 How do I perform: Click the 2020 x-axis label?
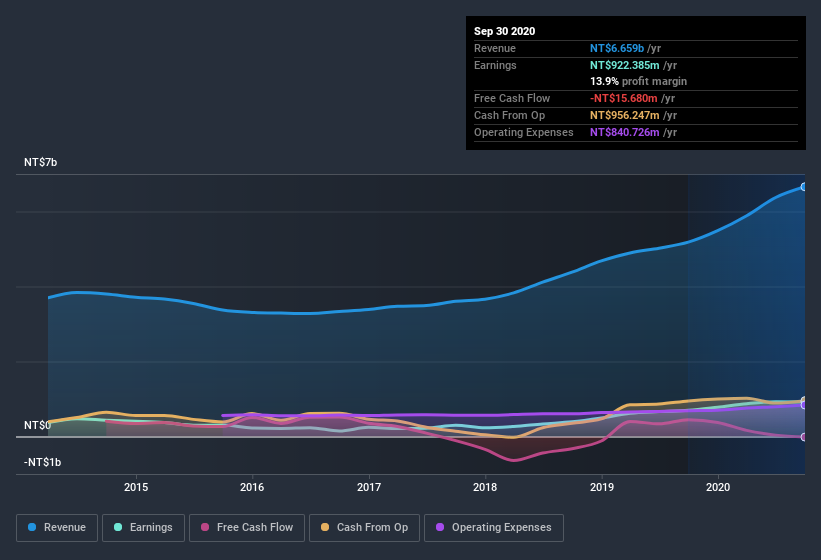click(718, 487)
